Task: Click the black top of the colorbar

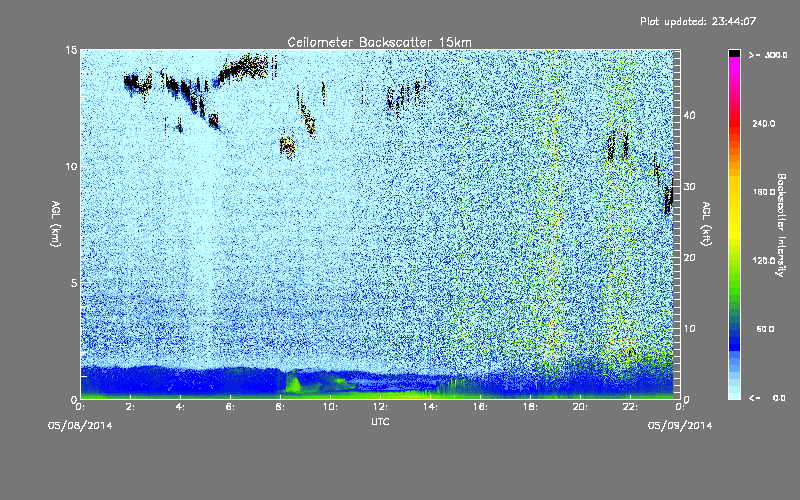Action: coord(734,53)
